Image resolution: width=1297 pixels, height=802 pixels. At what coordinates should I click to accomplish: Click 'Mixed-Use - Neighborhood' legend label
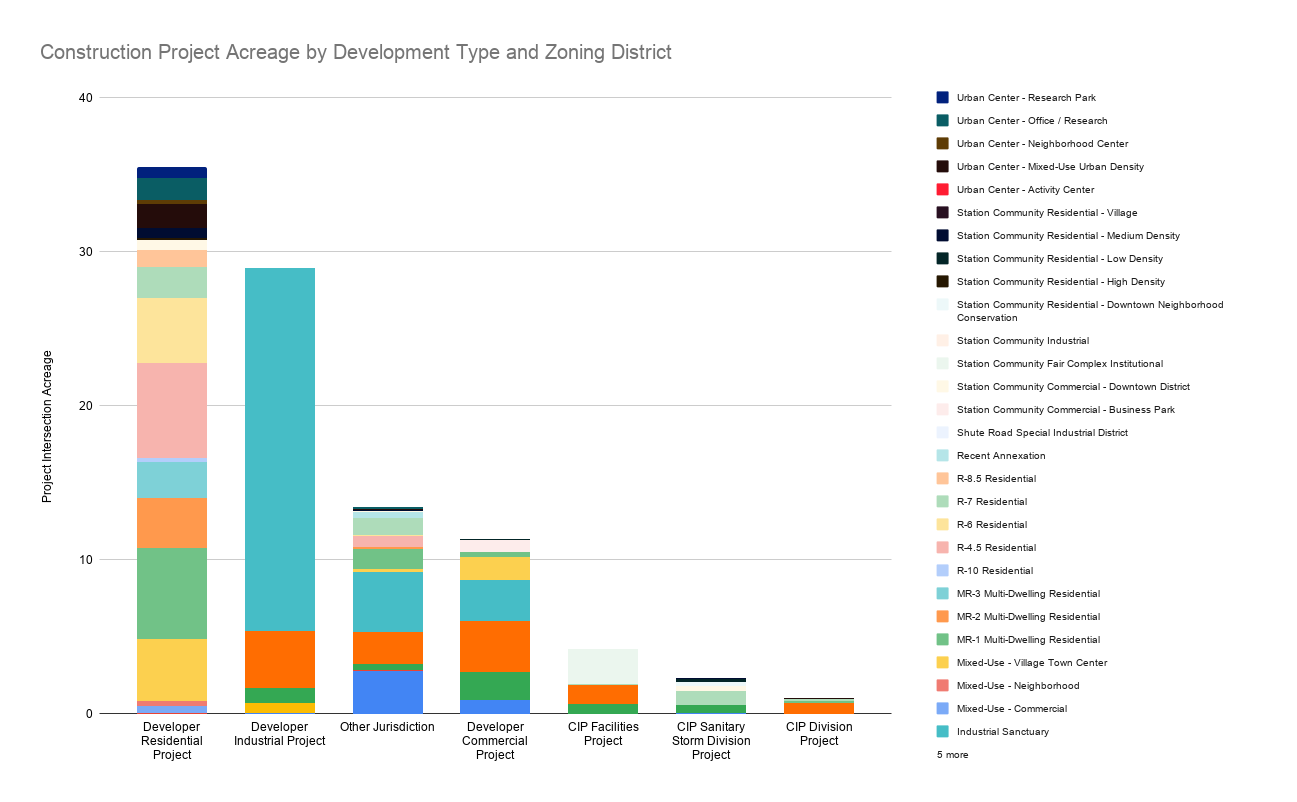click(x=1018, y=686)
